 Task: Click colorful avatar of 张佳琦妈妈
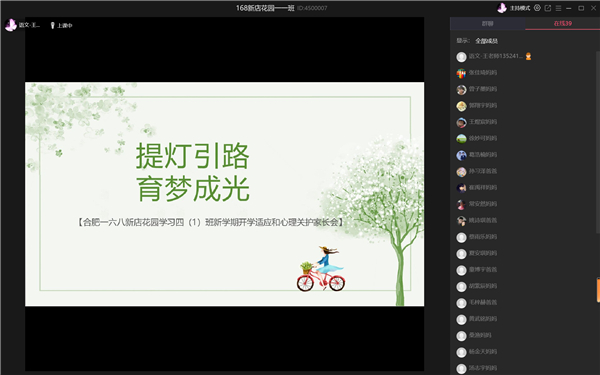pos(461,73)
